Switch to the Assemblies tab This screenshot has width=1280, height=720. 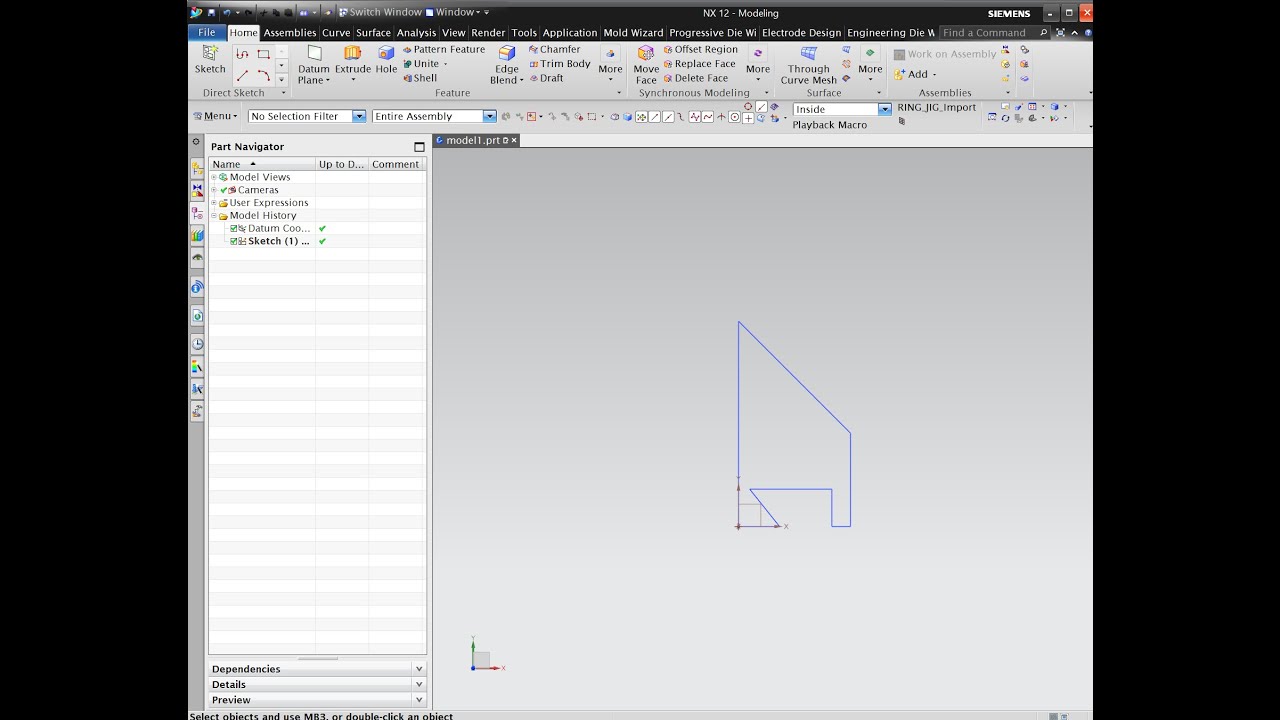point(290,33)
